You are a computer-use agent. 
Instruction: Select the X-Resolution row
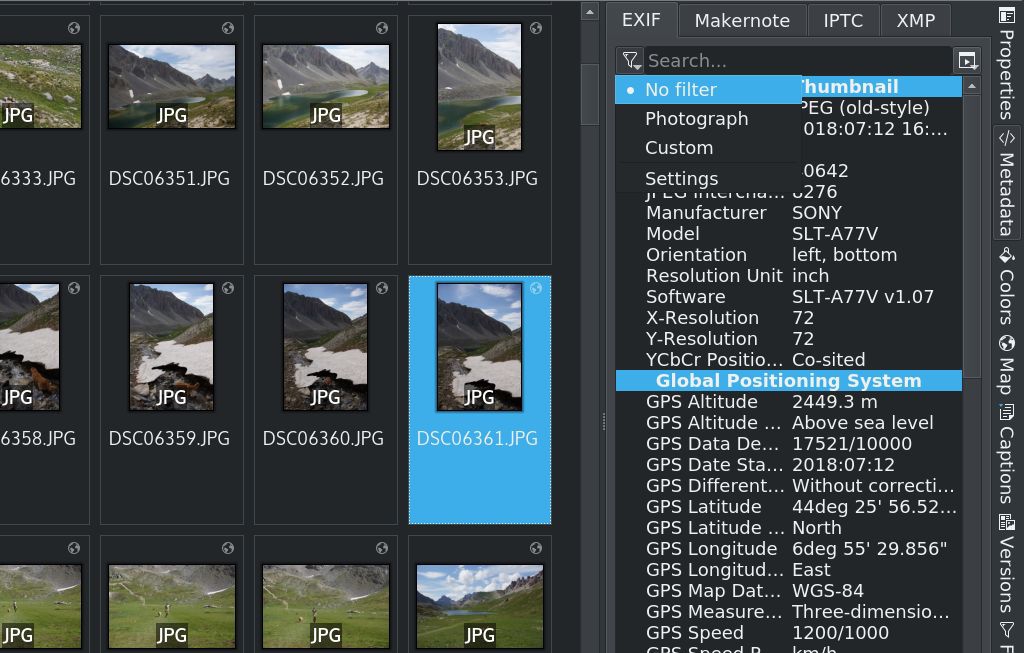(788, 317)
